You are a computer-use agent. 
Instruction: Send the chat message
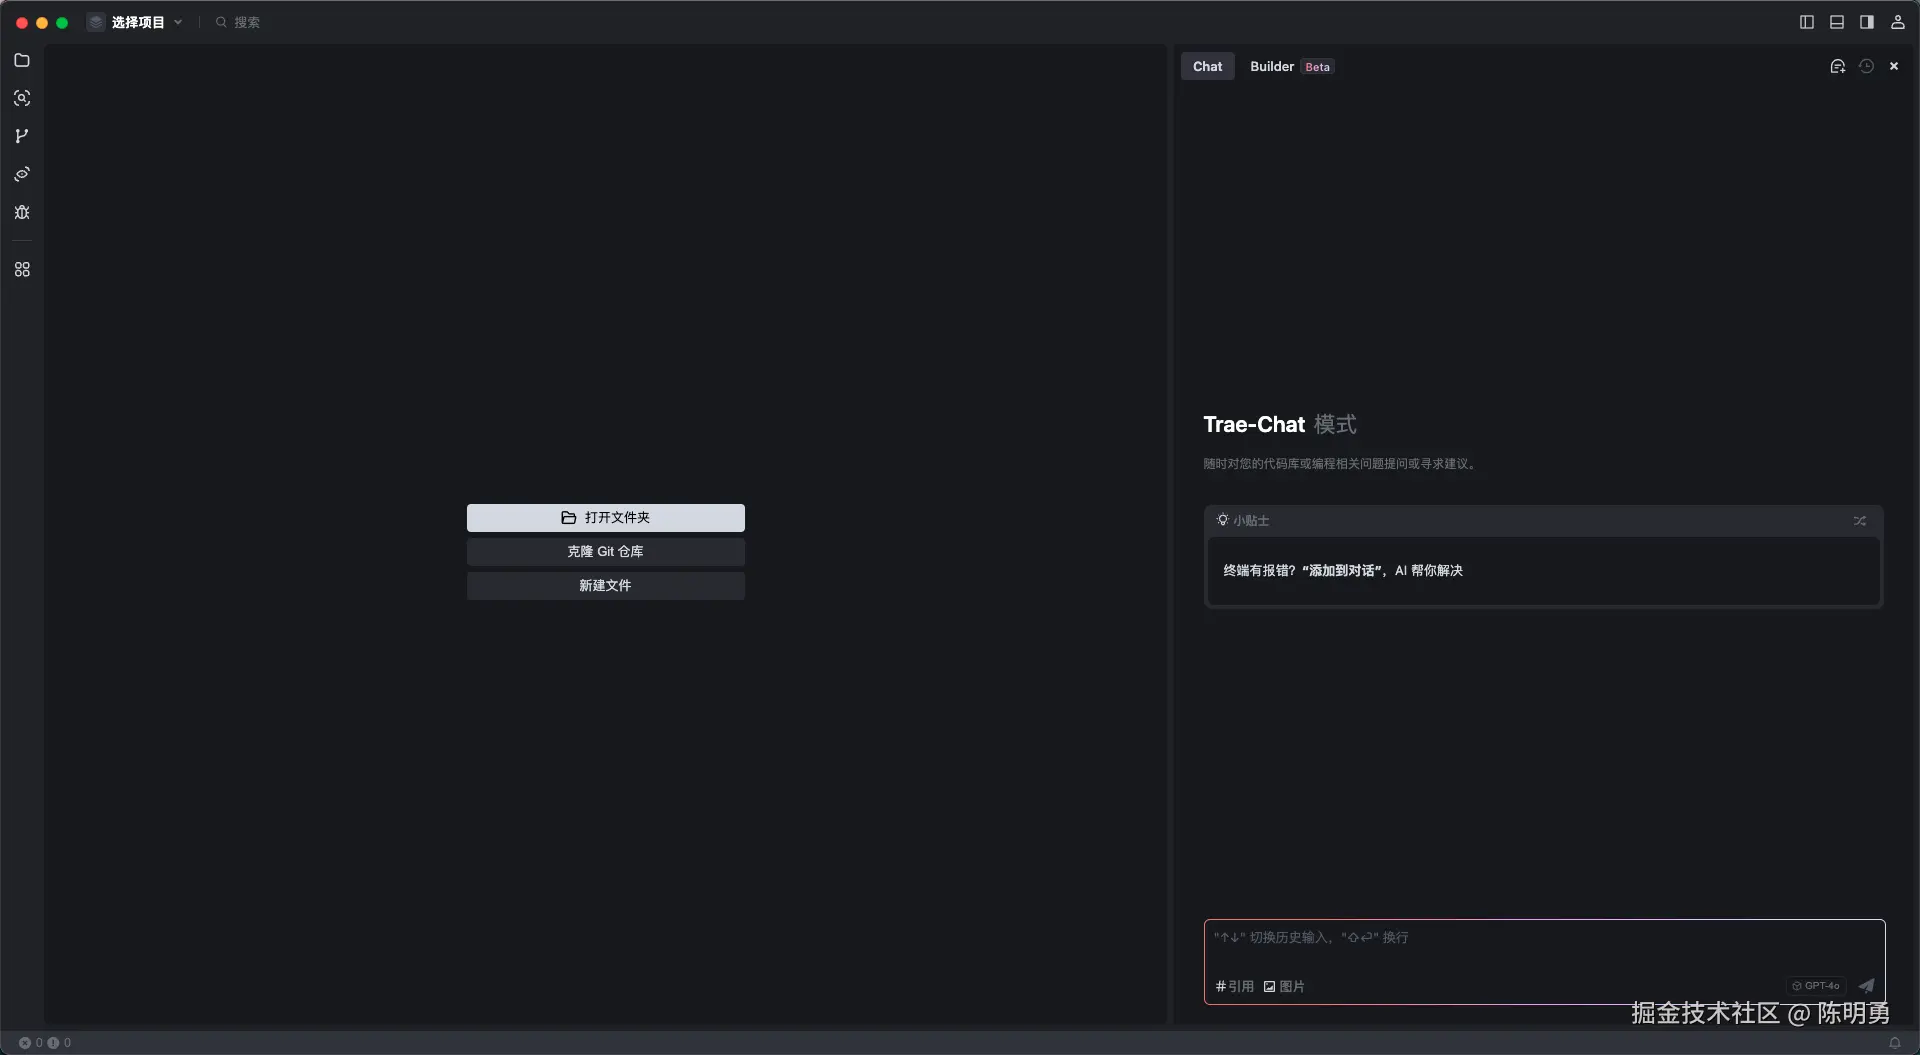[x=1866, y=986]
